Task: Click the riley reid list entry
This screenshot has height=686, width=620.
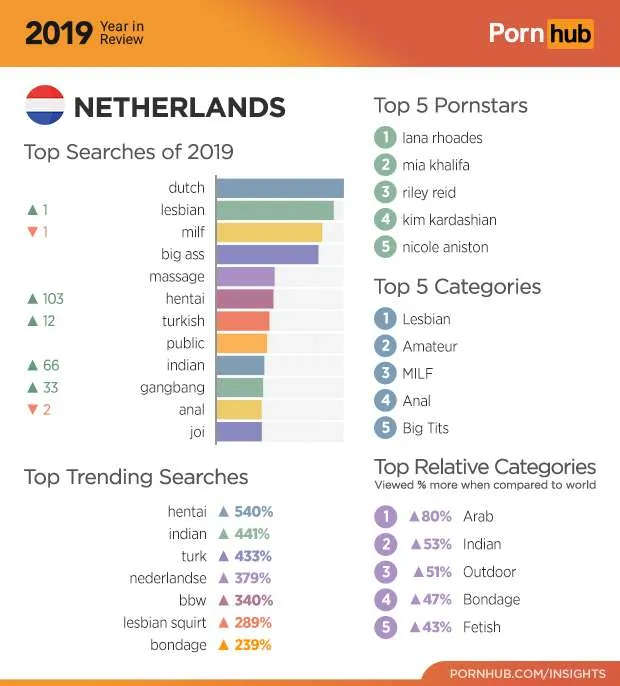Action: 429,192
